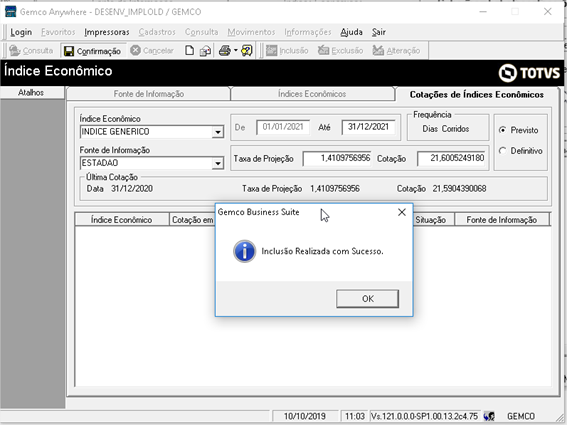
Task: Close the Gemco Anywhere main window
Action: 547,12
